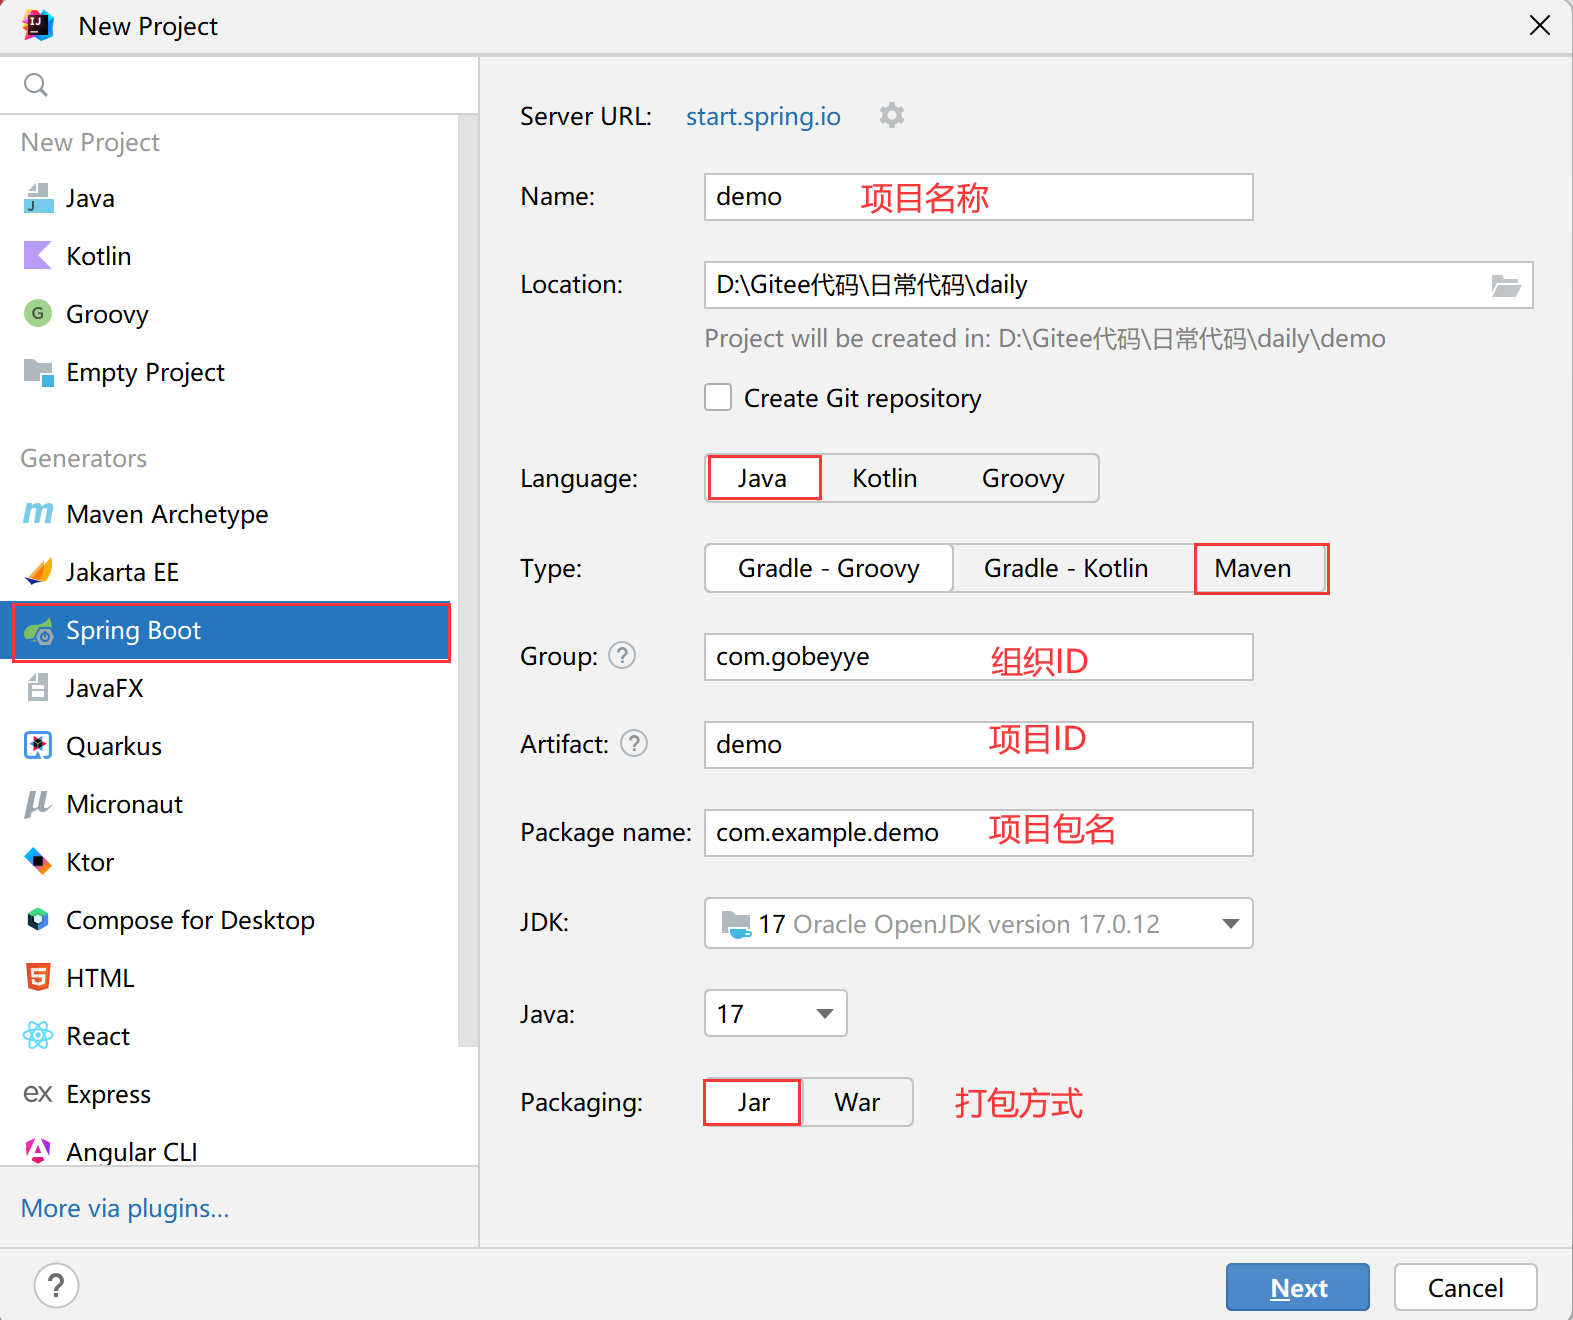Image resolution: width=1573 pixels, height=1320 pixels.
Task: Open server URL settings gear
Action: click(892, 115)
